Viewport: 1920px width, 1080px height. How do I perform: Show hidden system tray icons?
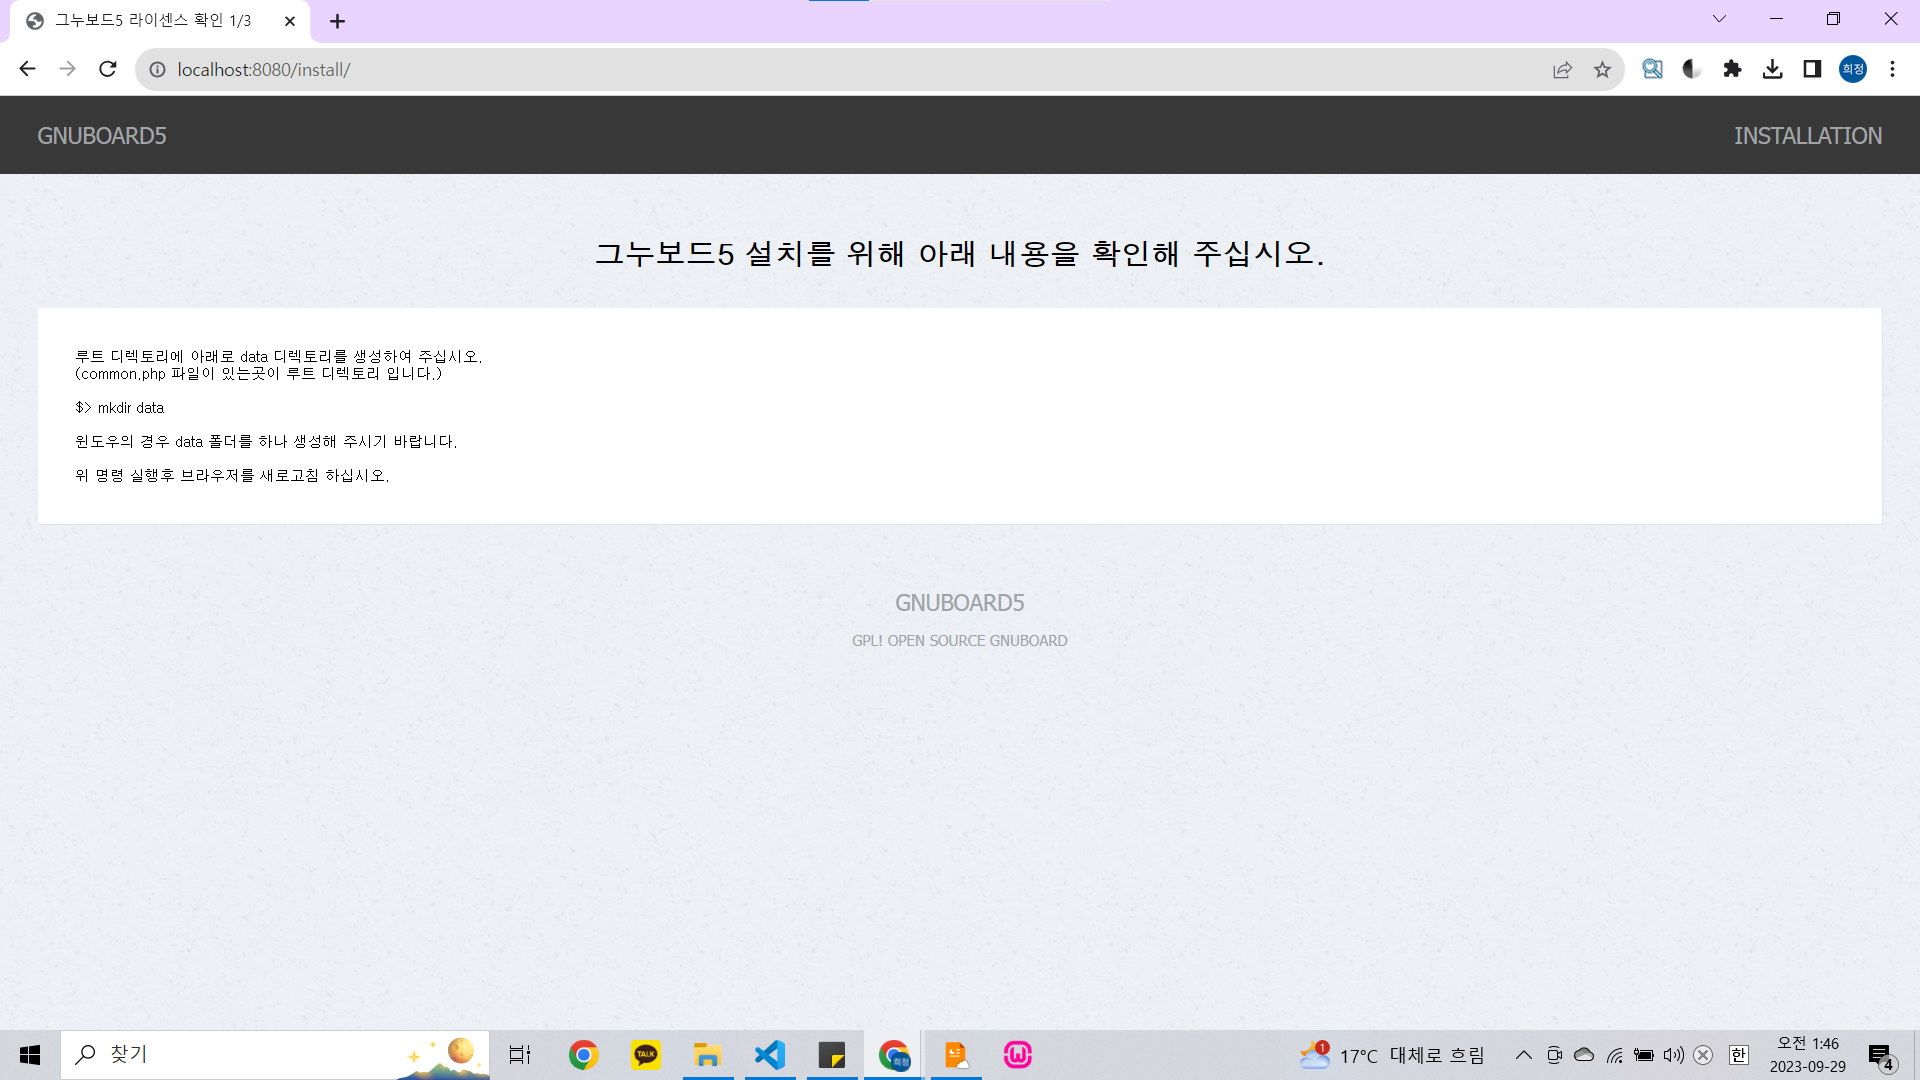[x=1523, y=1055]
